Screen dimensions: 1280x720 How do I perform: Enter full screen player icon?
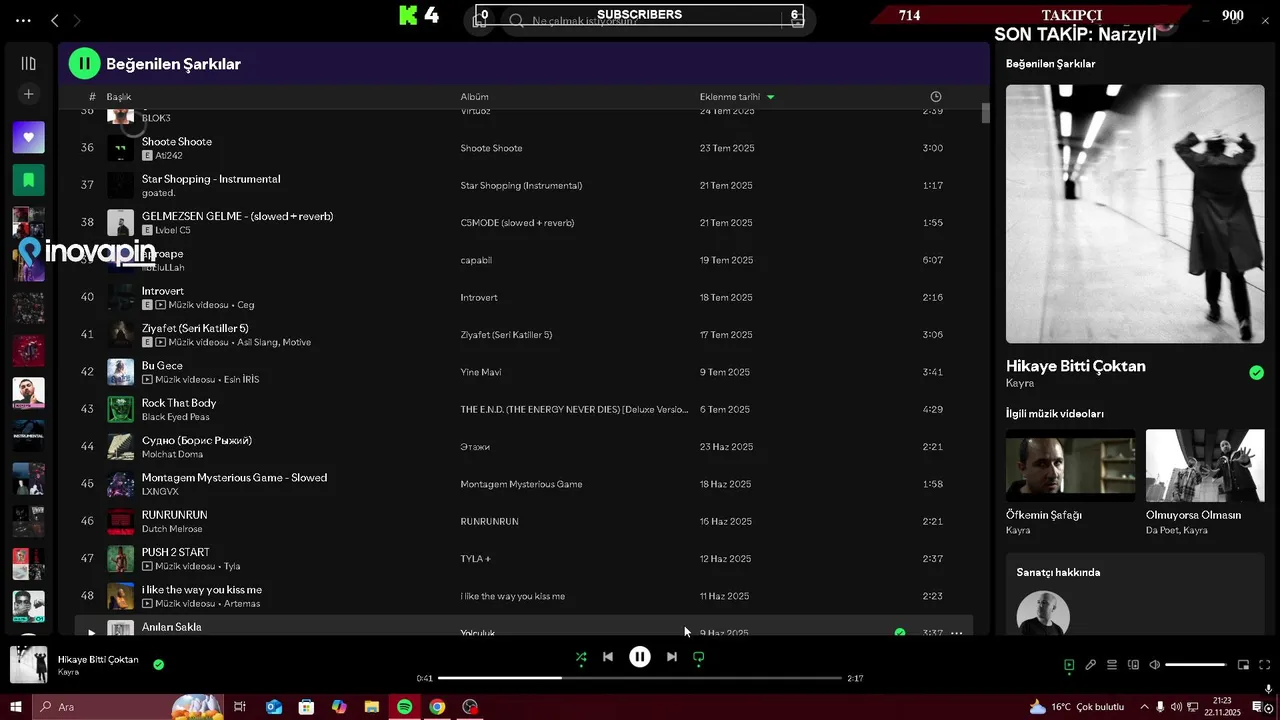click(1265, 665)
